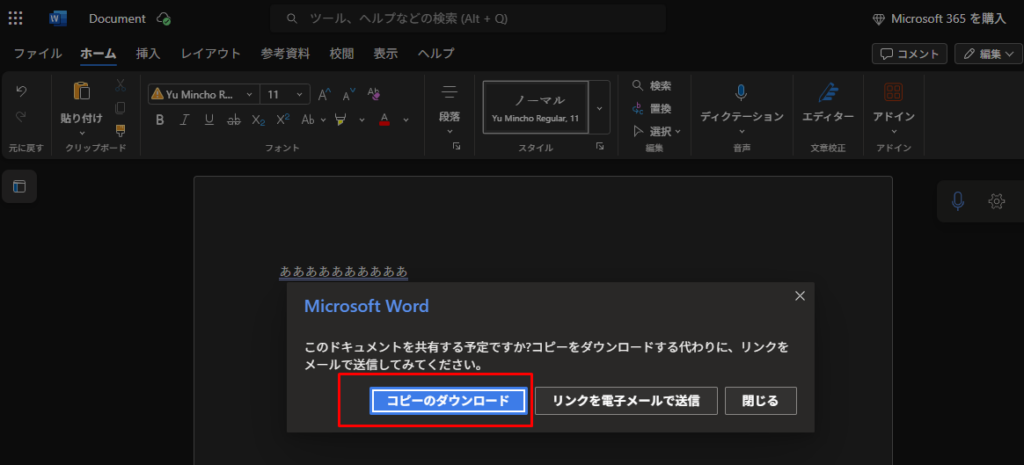
Task: Click the Word logo icon
Action: (58, 19)
